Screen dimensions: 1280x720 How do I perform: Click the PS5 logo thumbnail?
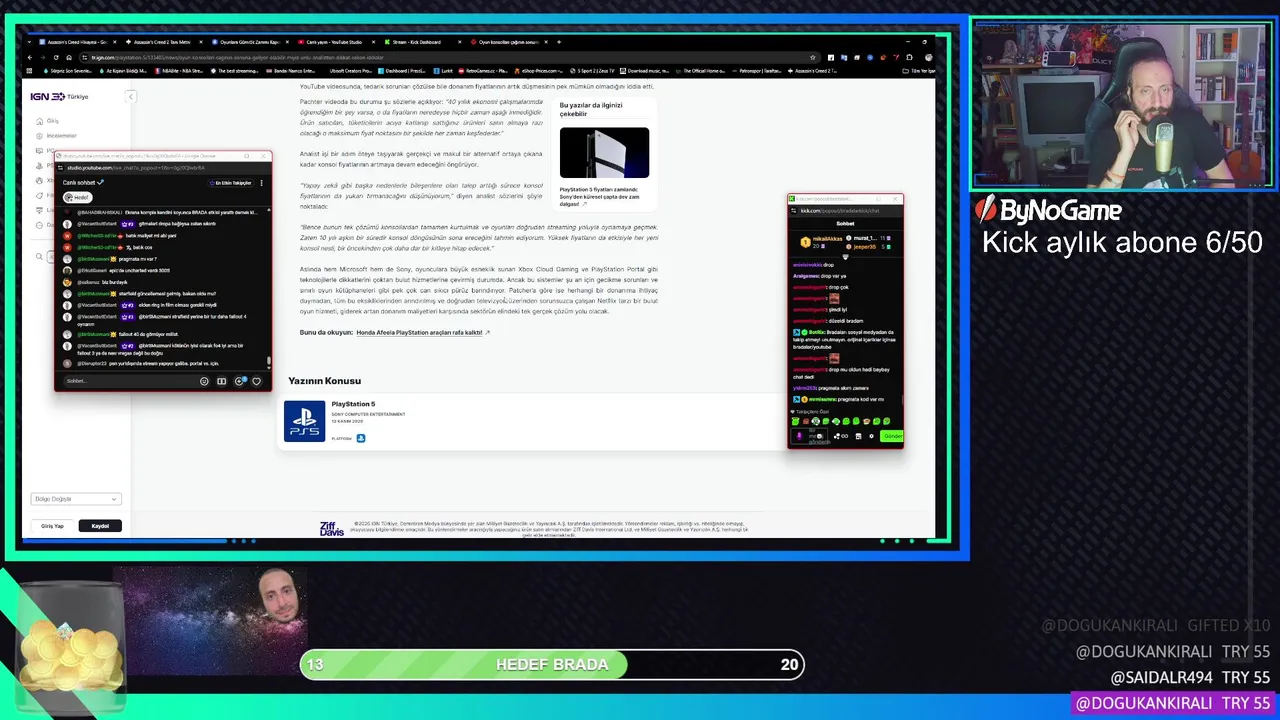click(304, 421)
